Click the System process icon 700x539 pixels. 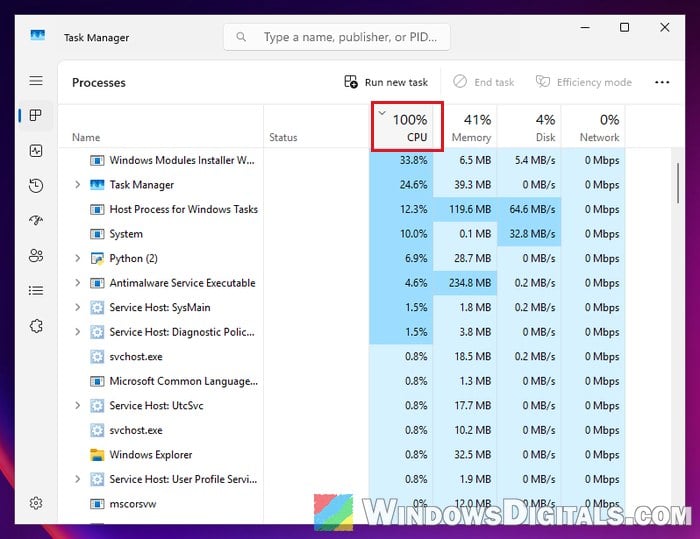coord(97,234)
